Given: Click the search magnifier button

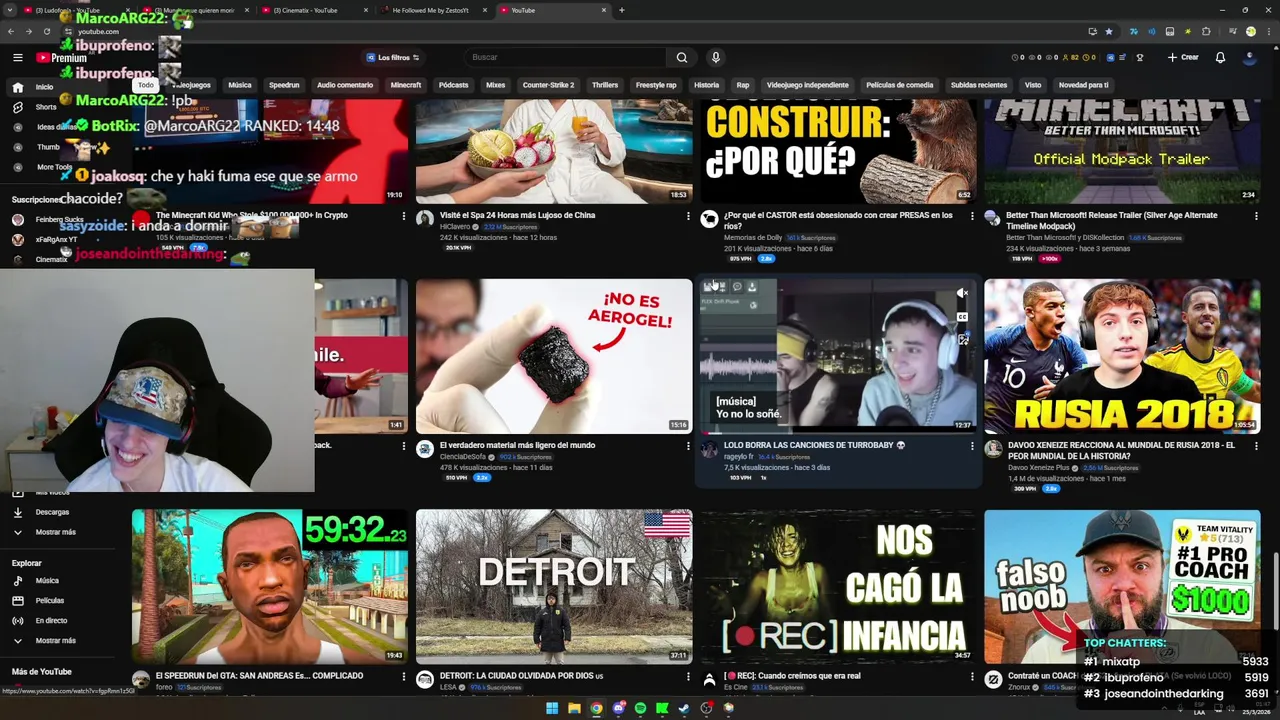Looking at the screenshot, I should (x=682, y=57).
